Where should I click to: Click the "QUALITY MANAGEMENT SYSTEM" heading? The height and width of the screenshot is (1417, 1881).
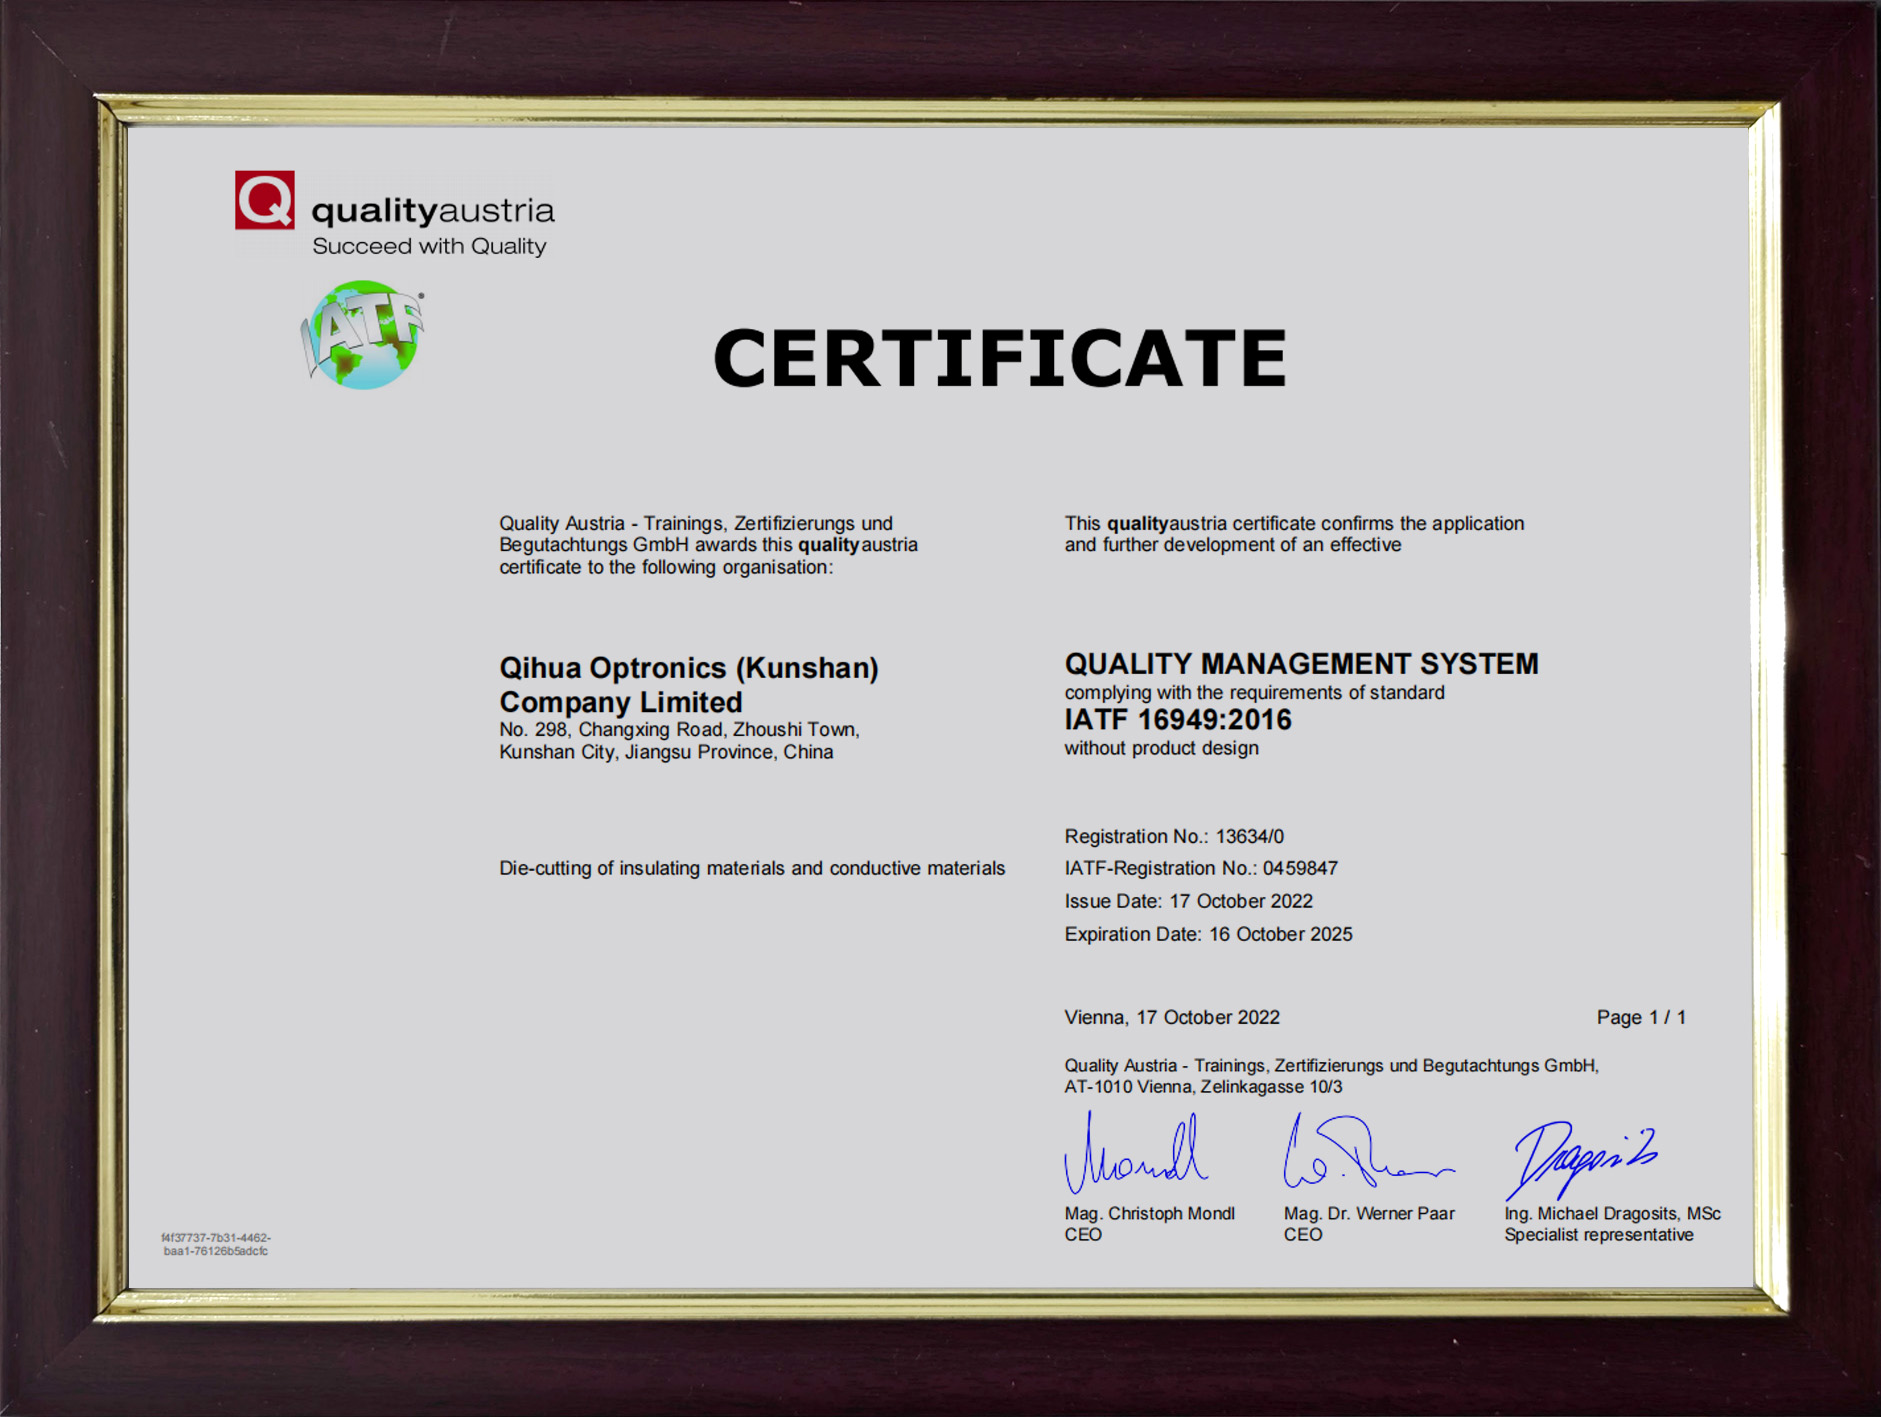coord(1301,664)
